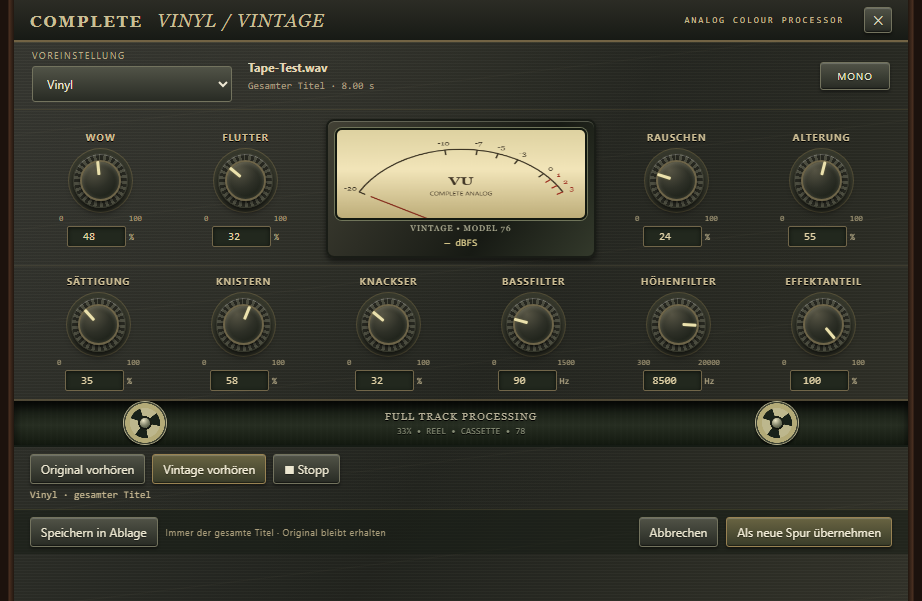922x601 pixels.
Task: Click the 'VINTAGE • MODEL 76' label
Action: coord(460,228)
